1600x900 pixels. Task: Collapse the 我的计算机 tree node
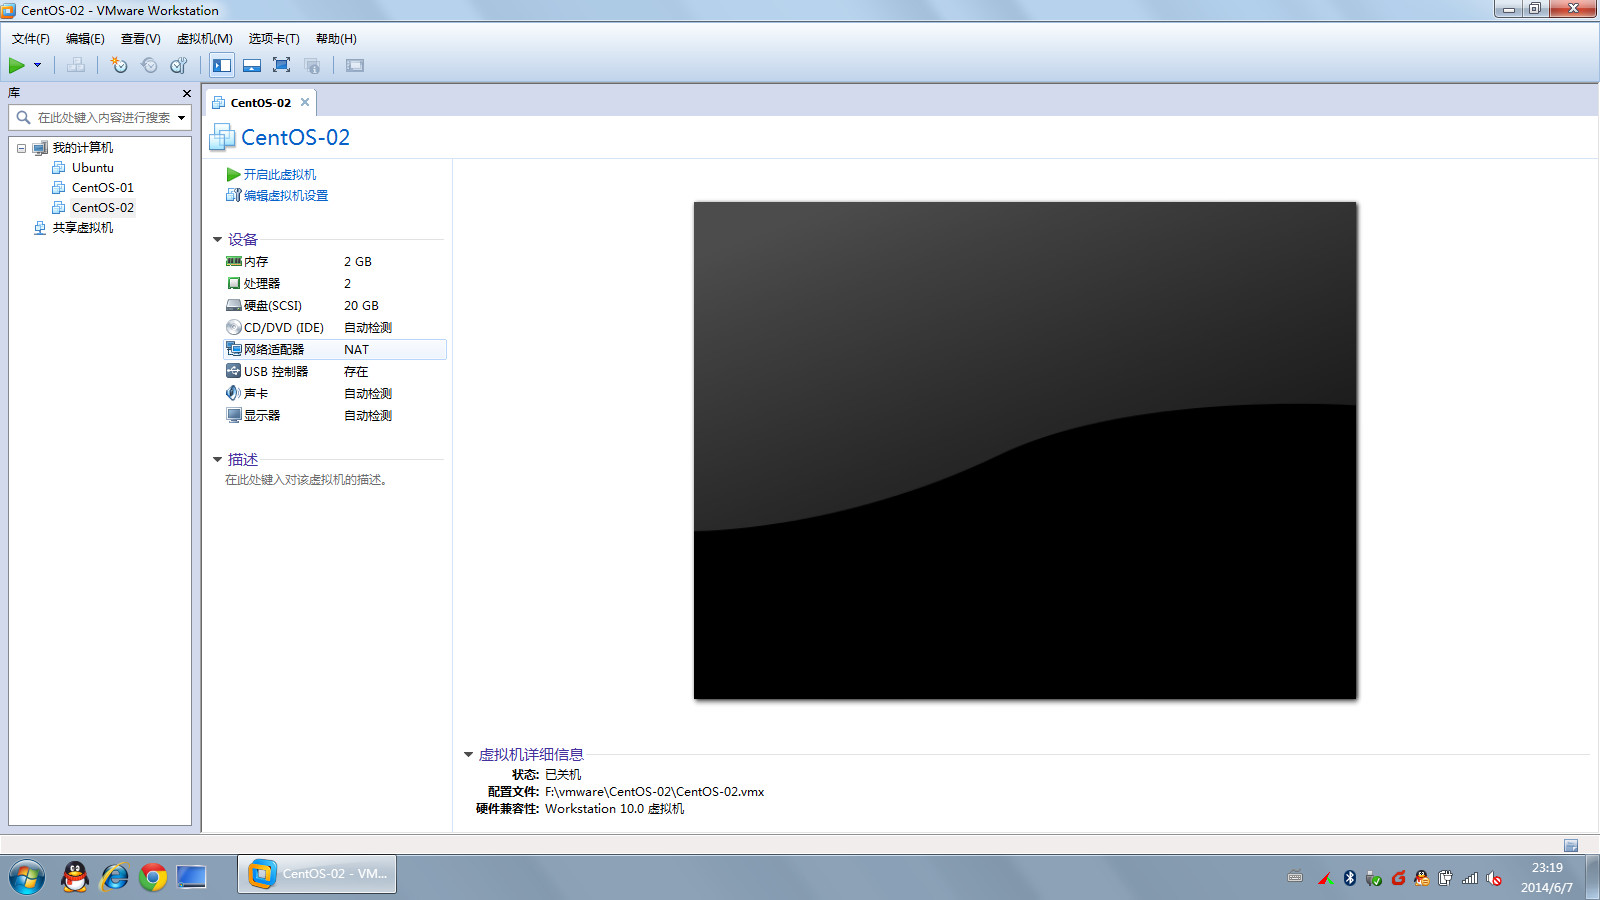(x=21, y=148)
